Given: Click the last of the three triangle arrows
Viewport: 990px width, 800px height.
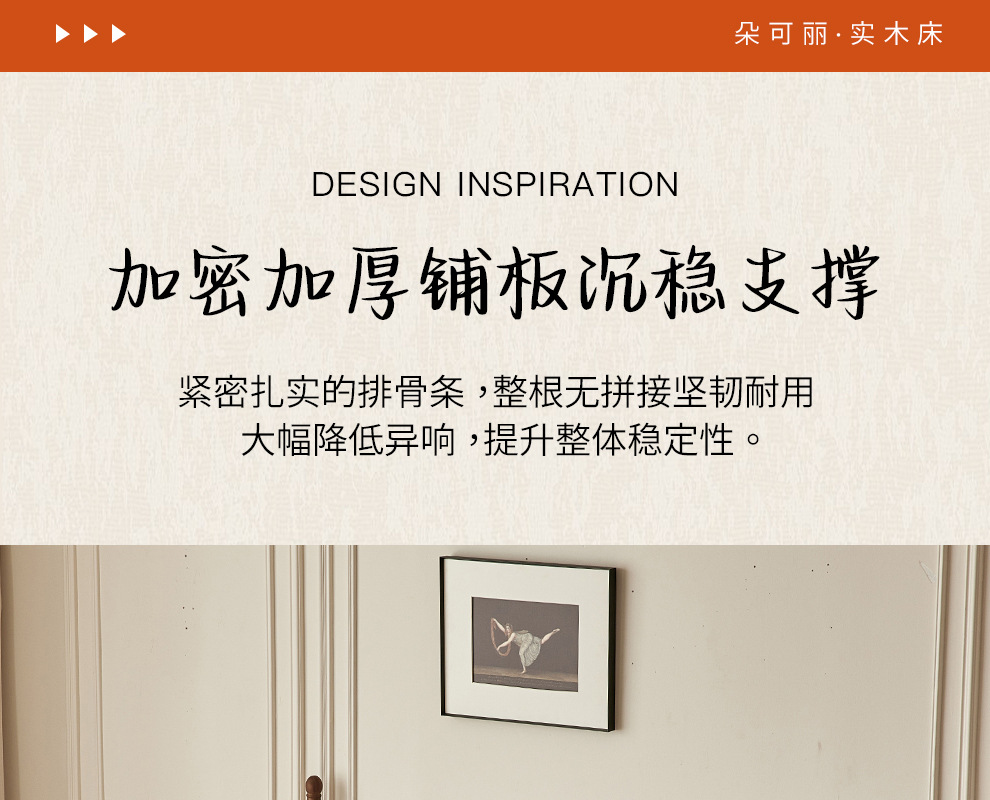Looking at the screenshot, I should coord(118,33).
